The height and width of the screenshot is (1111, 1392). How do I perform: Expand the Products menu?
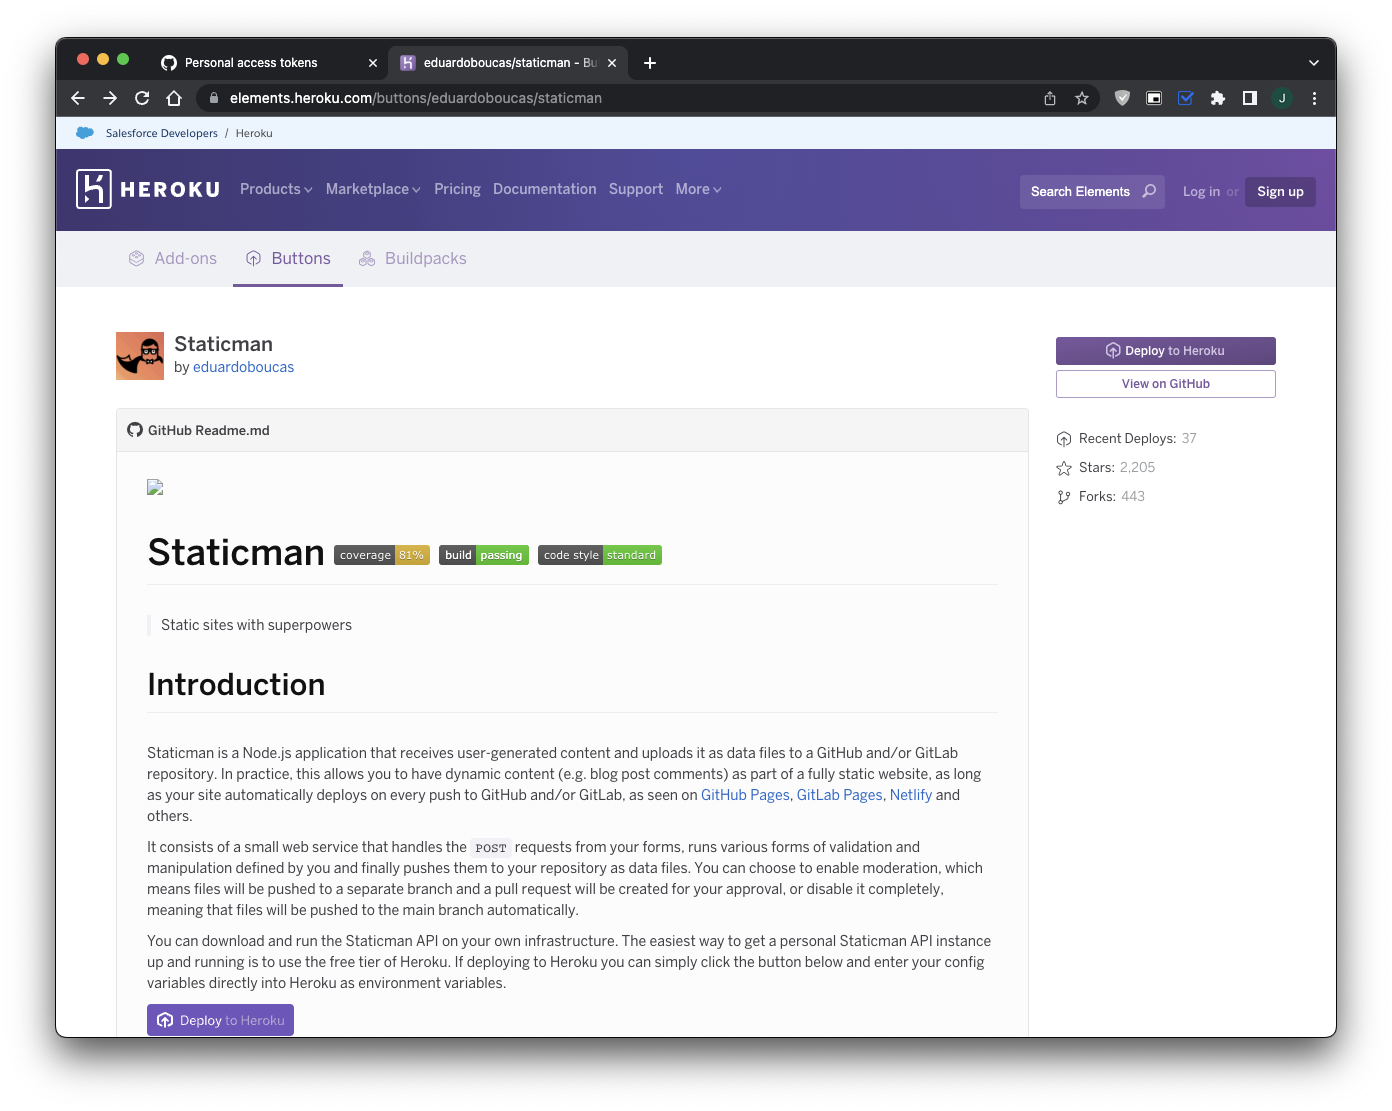[276, 189]
